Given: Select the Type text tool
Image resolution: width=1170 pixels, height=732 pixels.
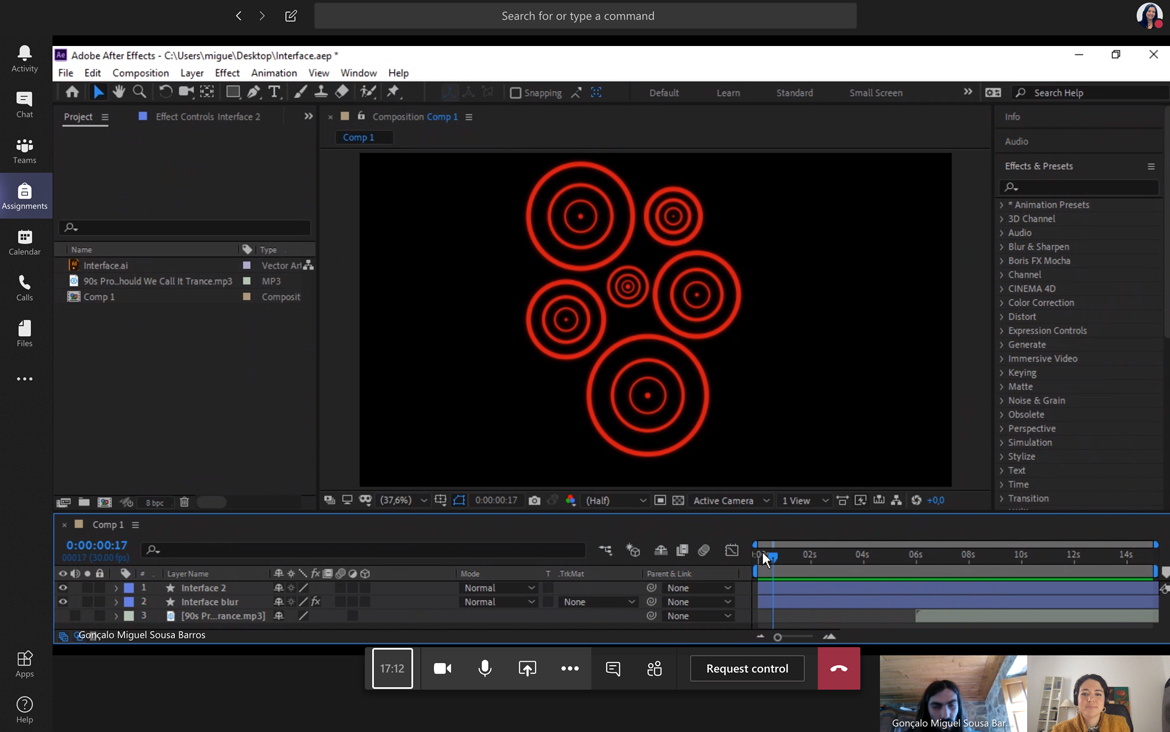Looking at the screenshot, I should point(275,92).
